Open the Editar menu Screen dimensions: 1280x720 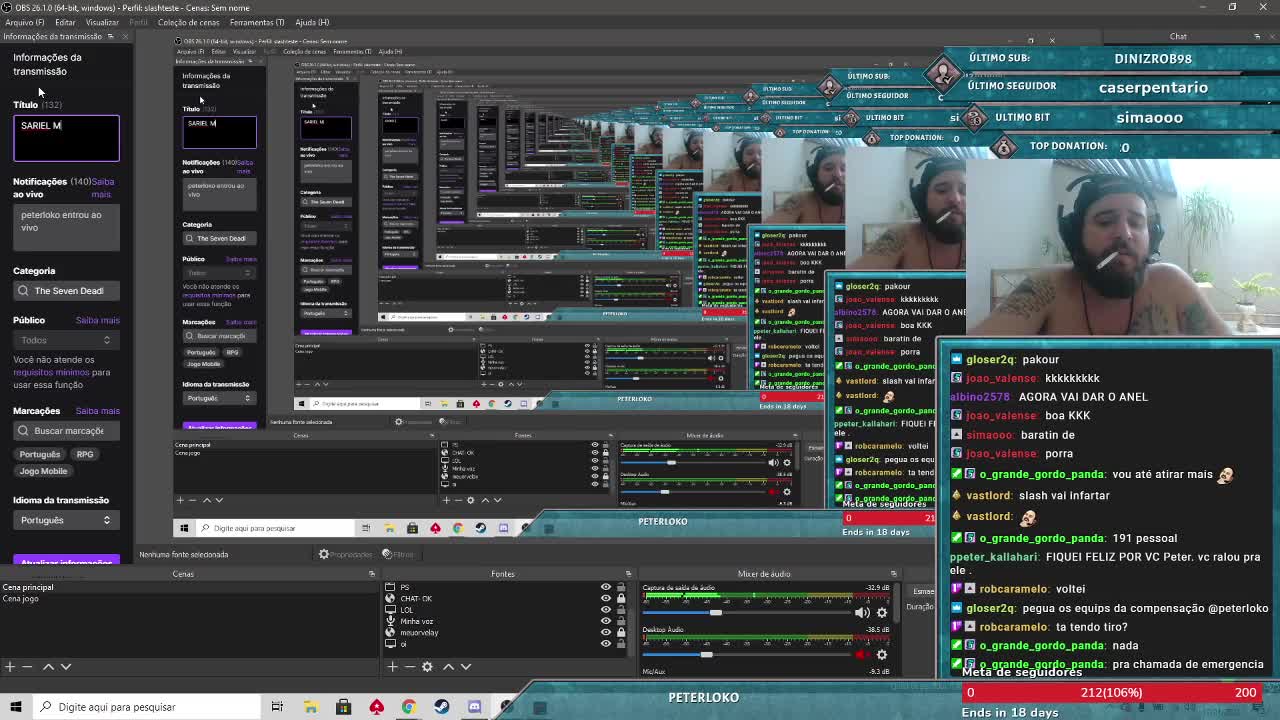pos(65,22)
